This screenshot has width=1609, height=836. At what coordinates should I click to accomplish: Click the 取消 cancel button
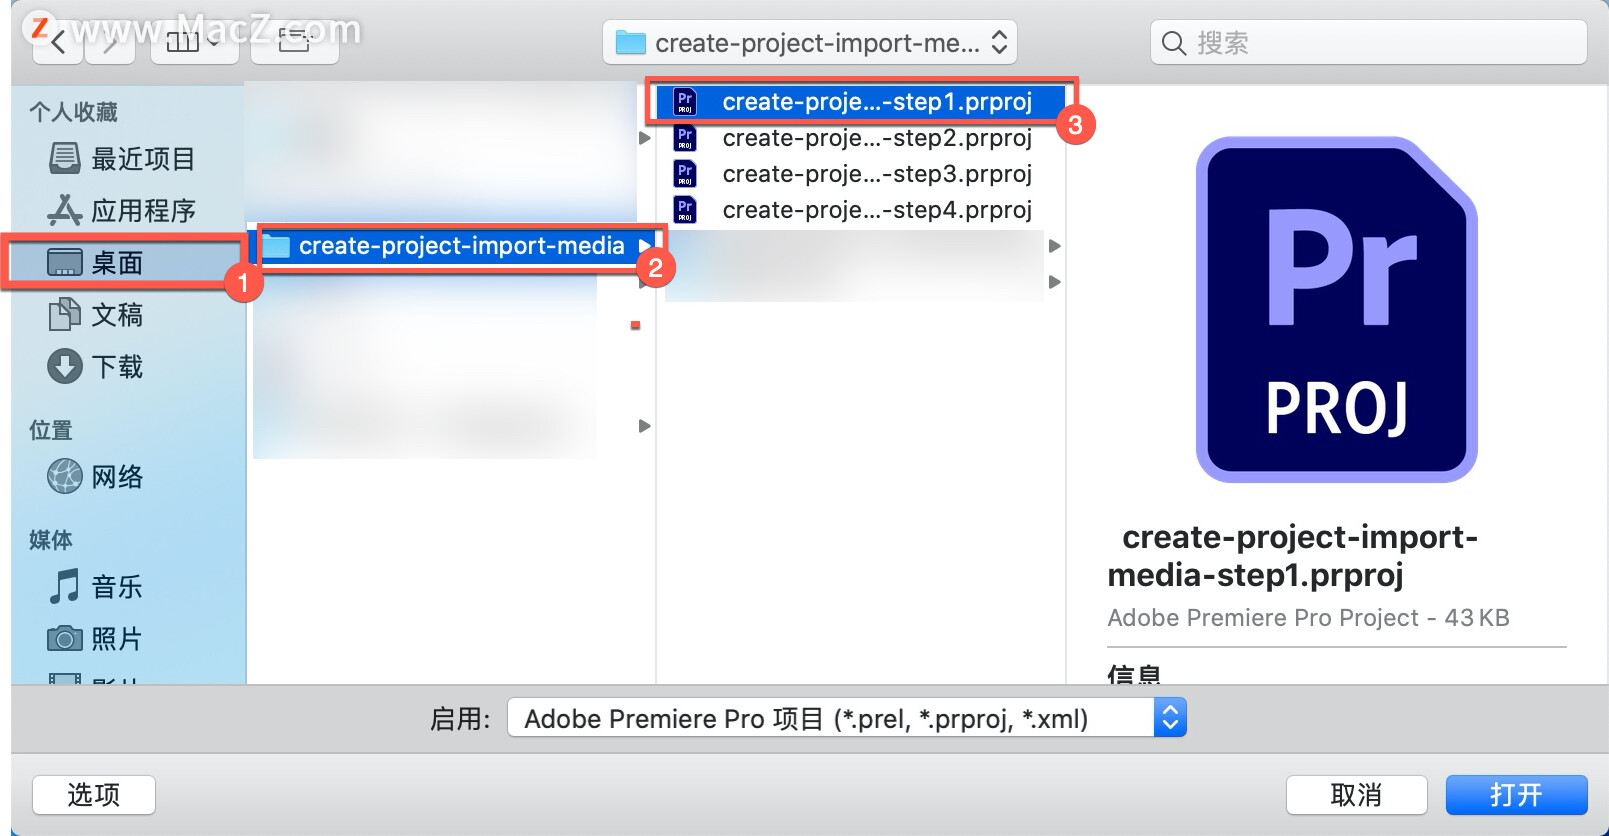coord(1356,795)
